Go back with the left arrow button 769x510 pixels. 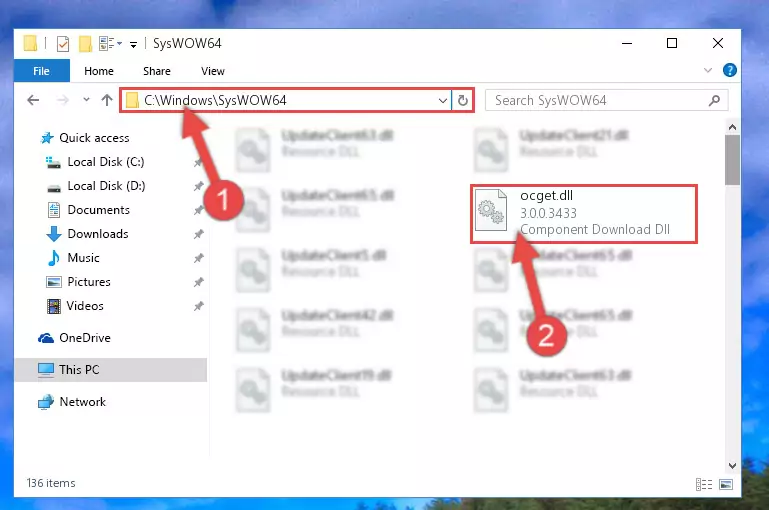[33, 100]
